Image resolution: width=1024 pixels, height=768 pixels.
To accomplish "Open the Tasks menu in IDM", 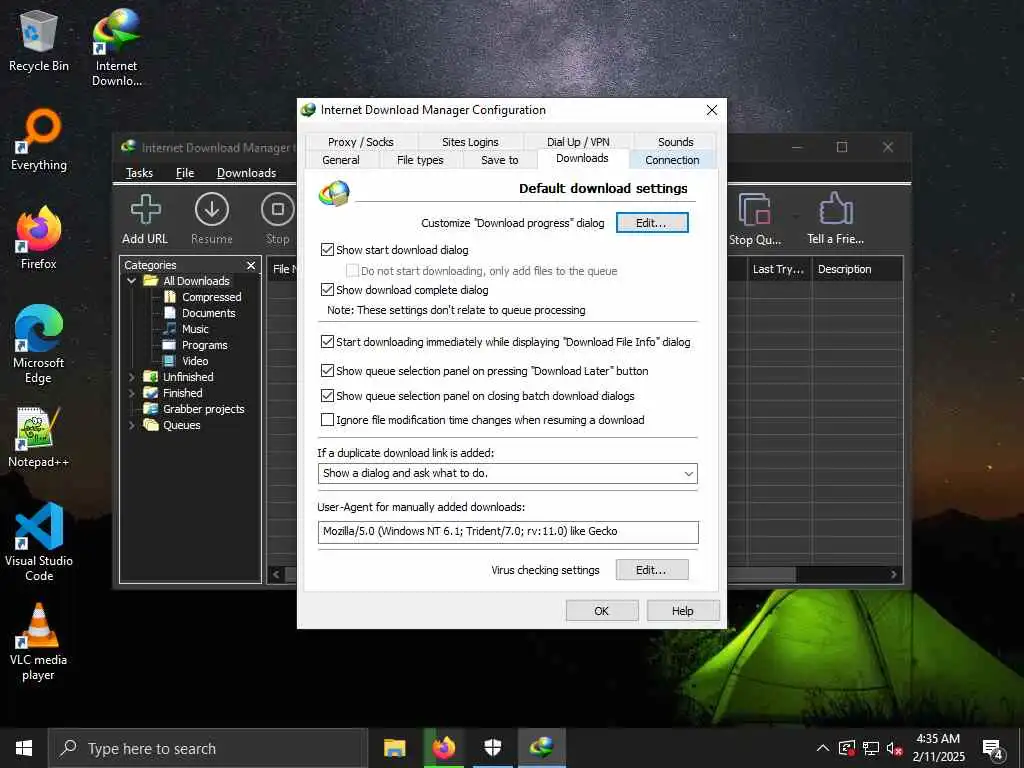I will pos(139,173).
